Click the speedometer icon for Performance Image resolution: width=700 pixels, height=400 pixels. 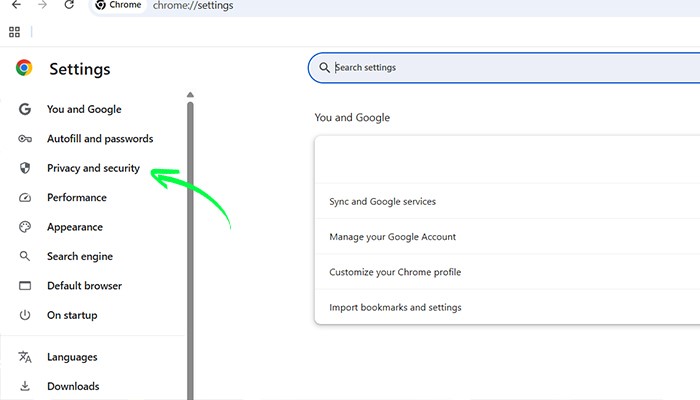[25, 198]
